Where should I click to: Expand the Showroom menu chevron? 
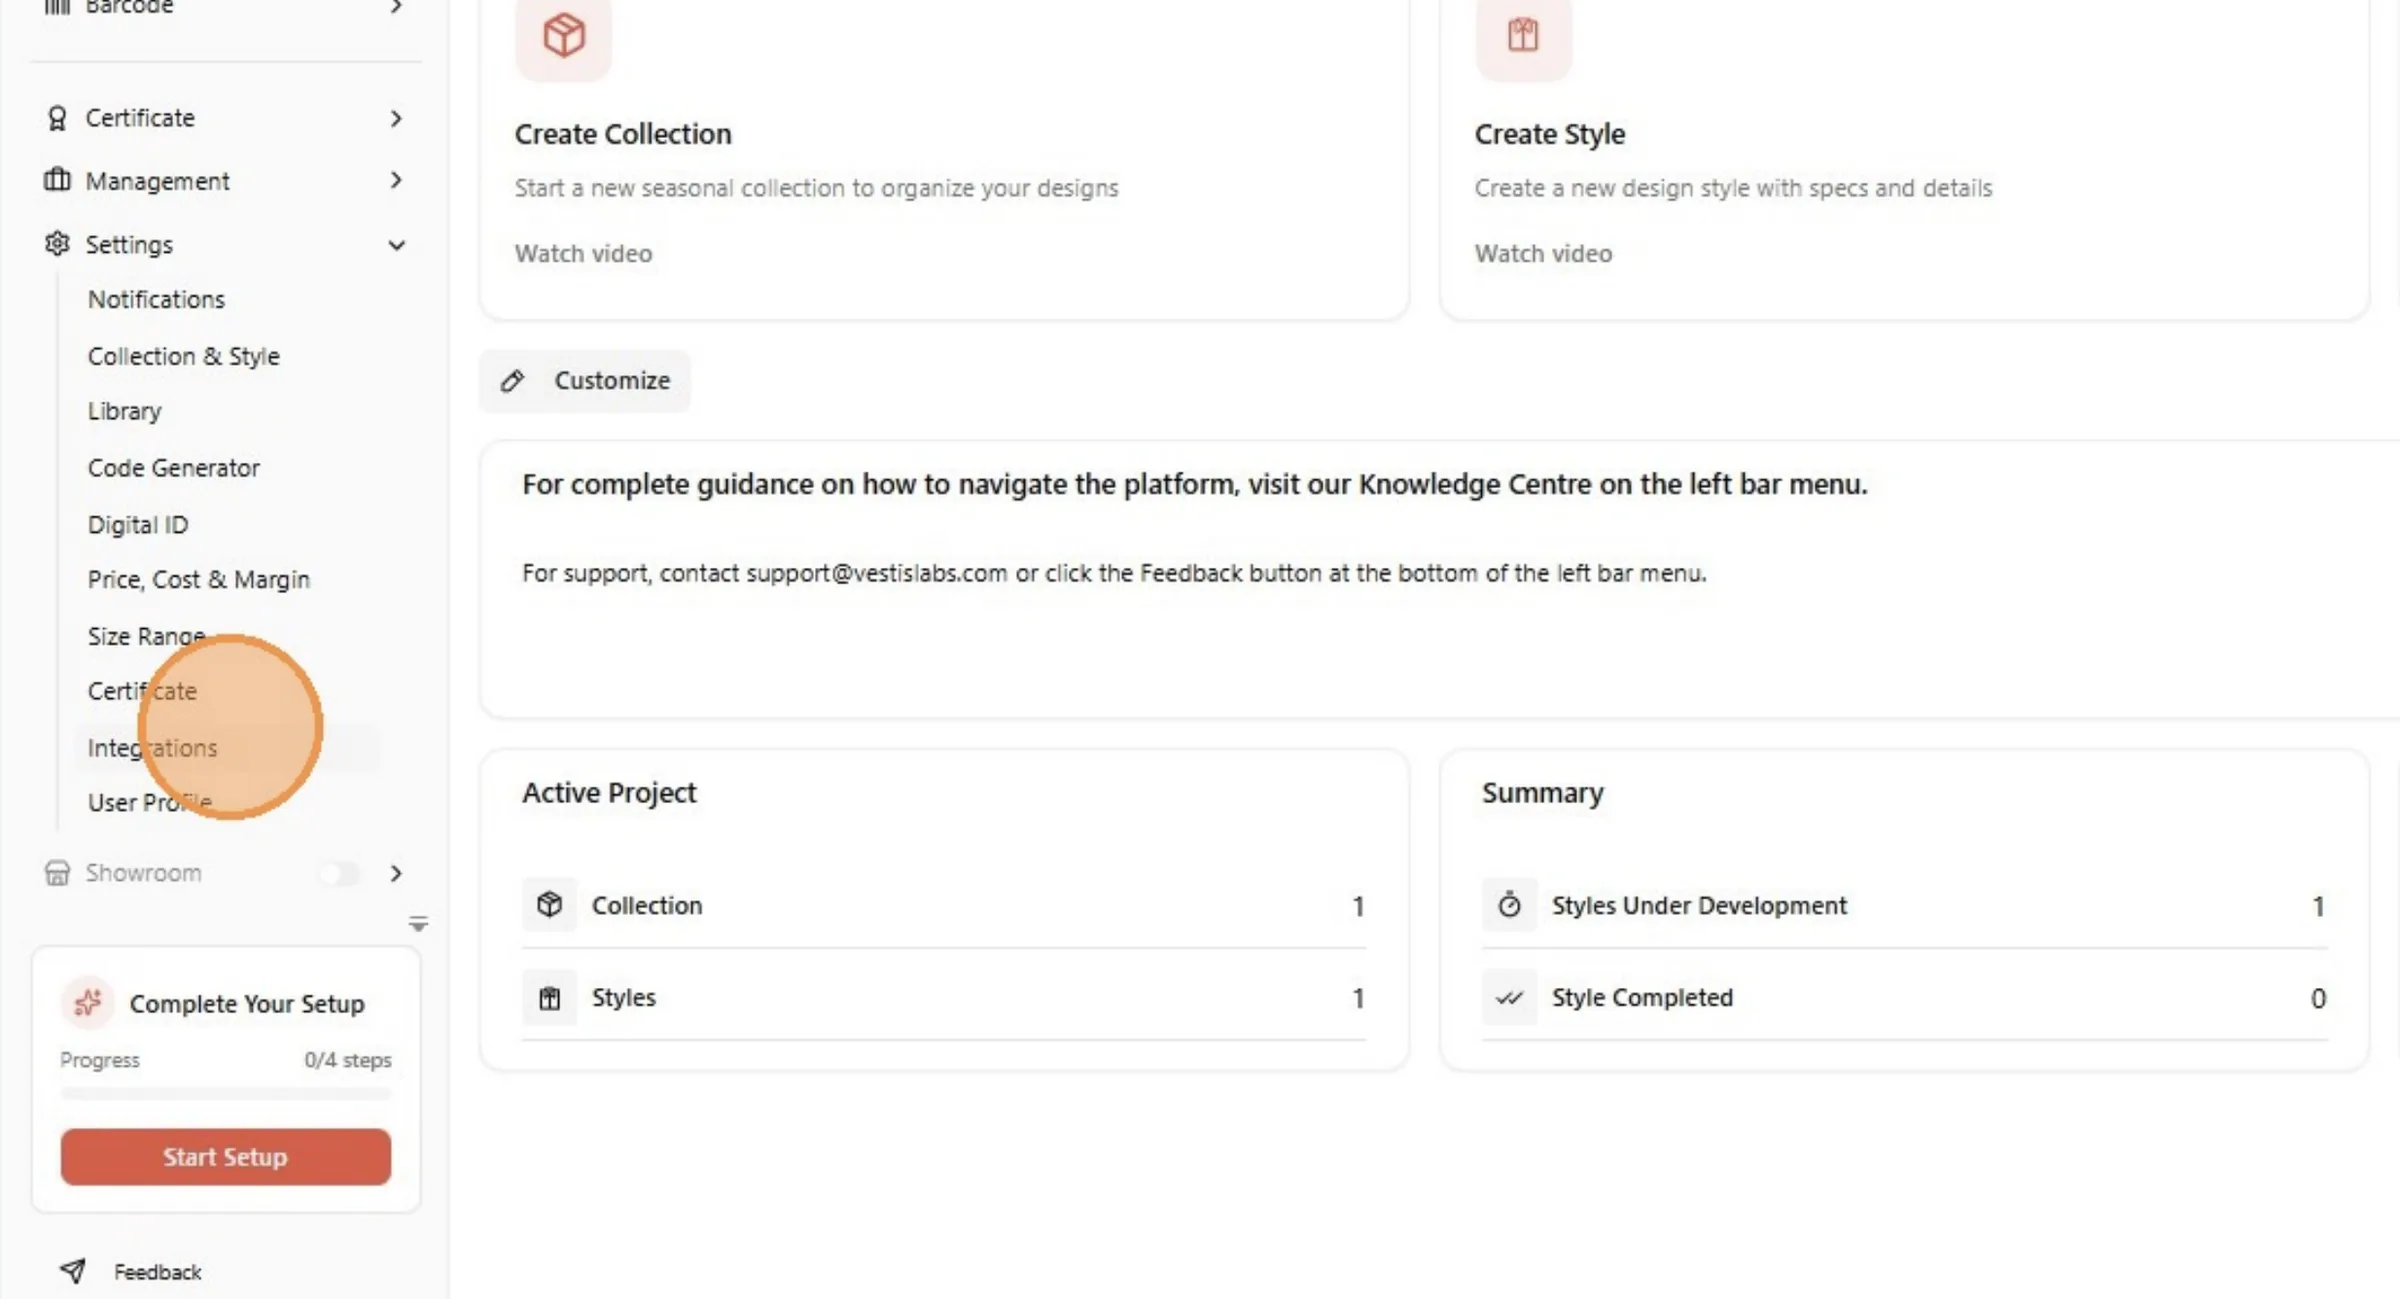[x=396, y=873]
